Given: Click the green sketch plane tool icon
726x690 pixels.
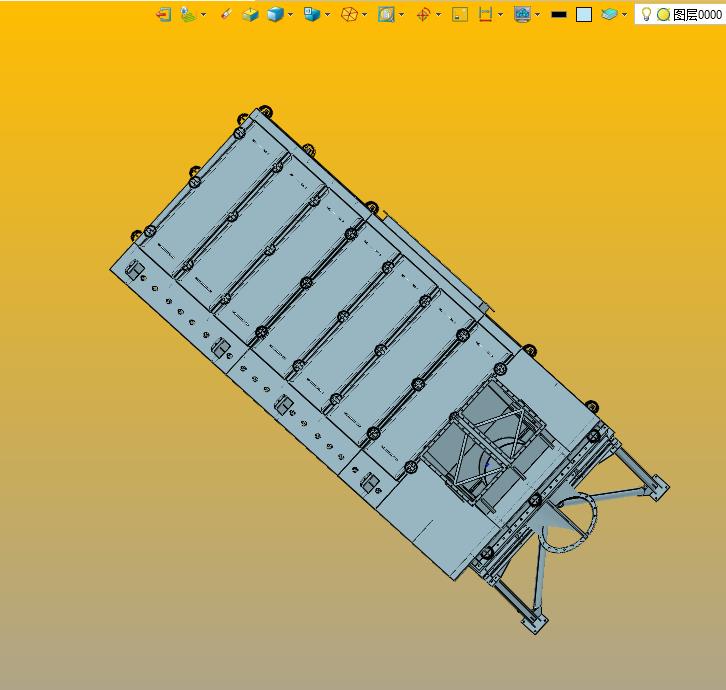Looking at the screenshot, I should (188, 15).
